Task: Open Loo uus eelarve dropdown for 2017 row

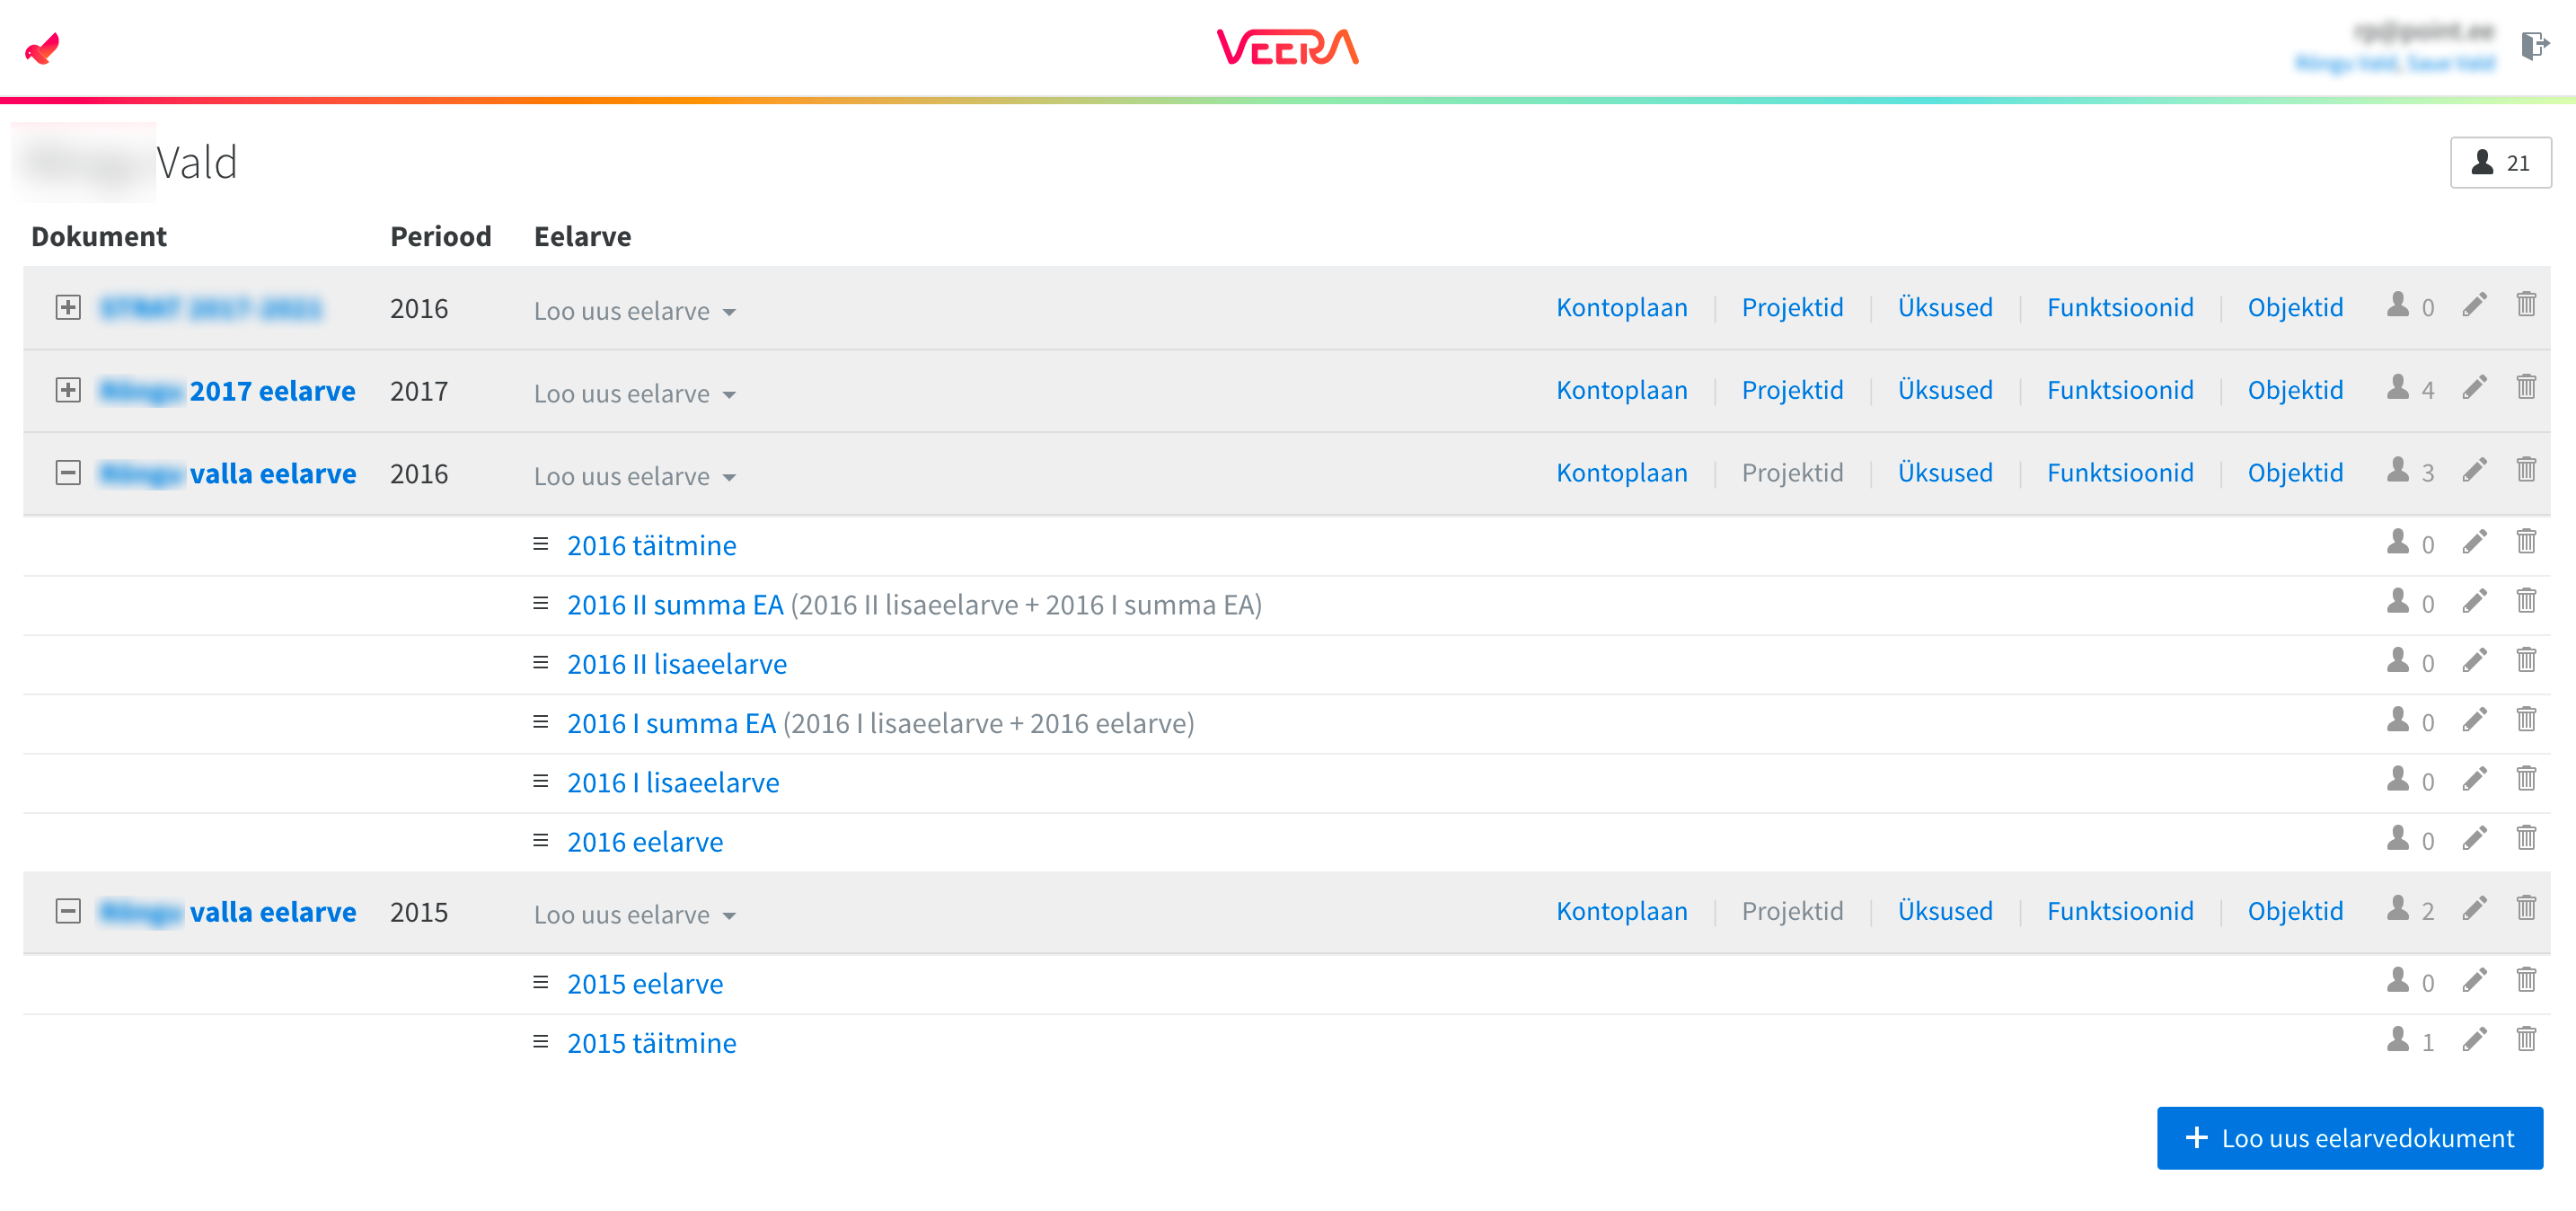Action: tap(634, 394)
